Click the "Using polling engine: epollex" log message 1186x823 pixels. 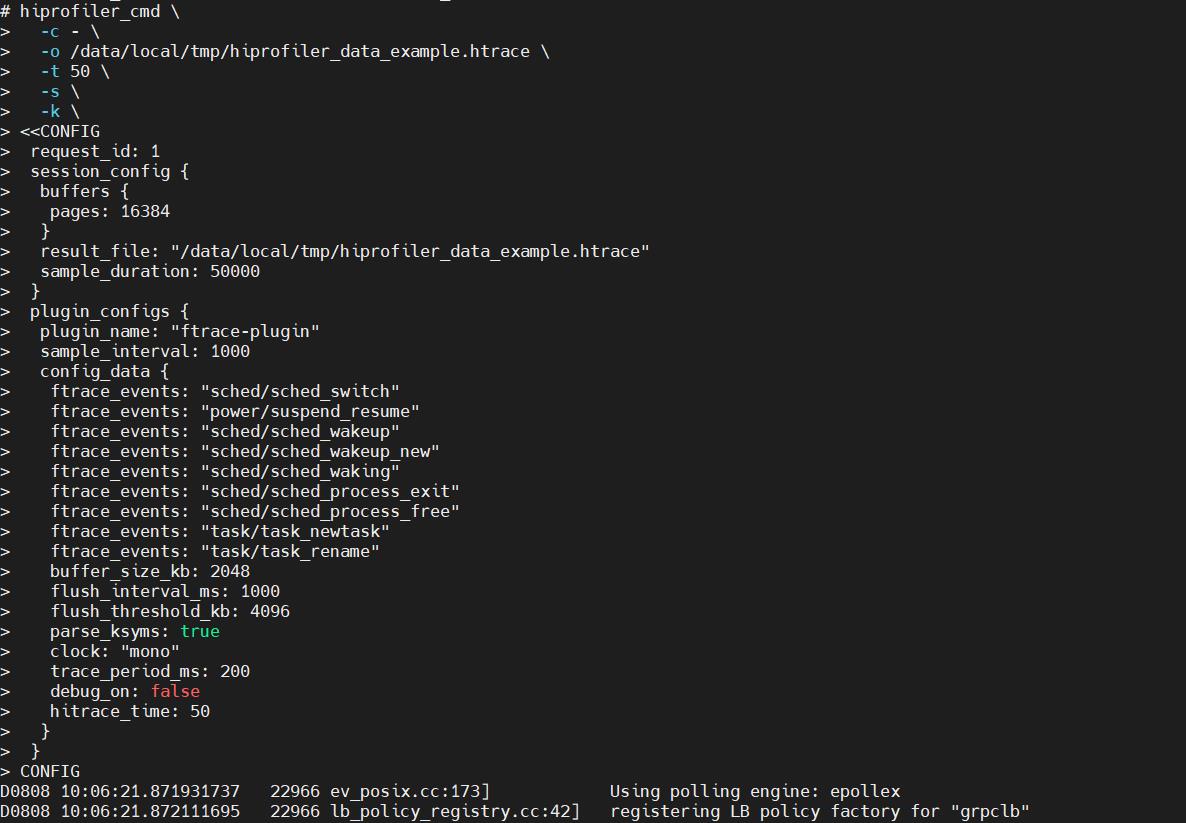(755, 791)
